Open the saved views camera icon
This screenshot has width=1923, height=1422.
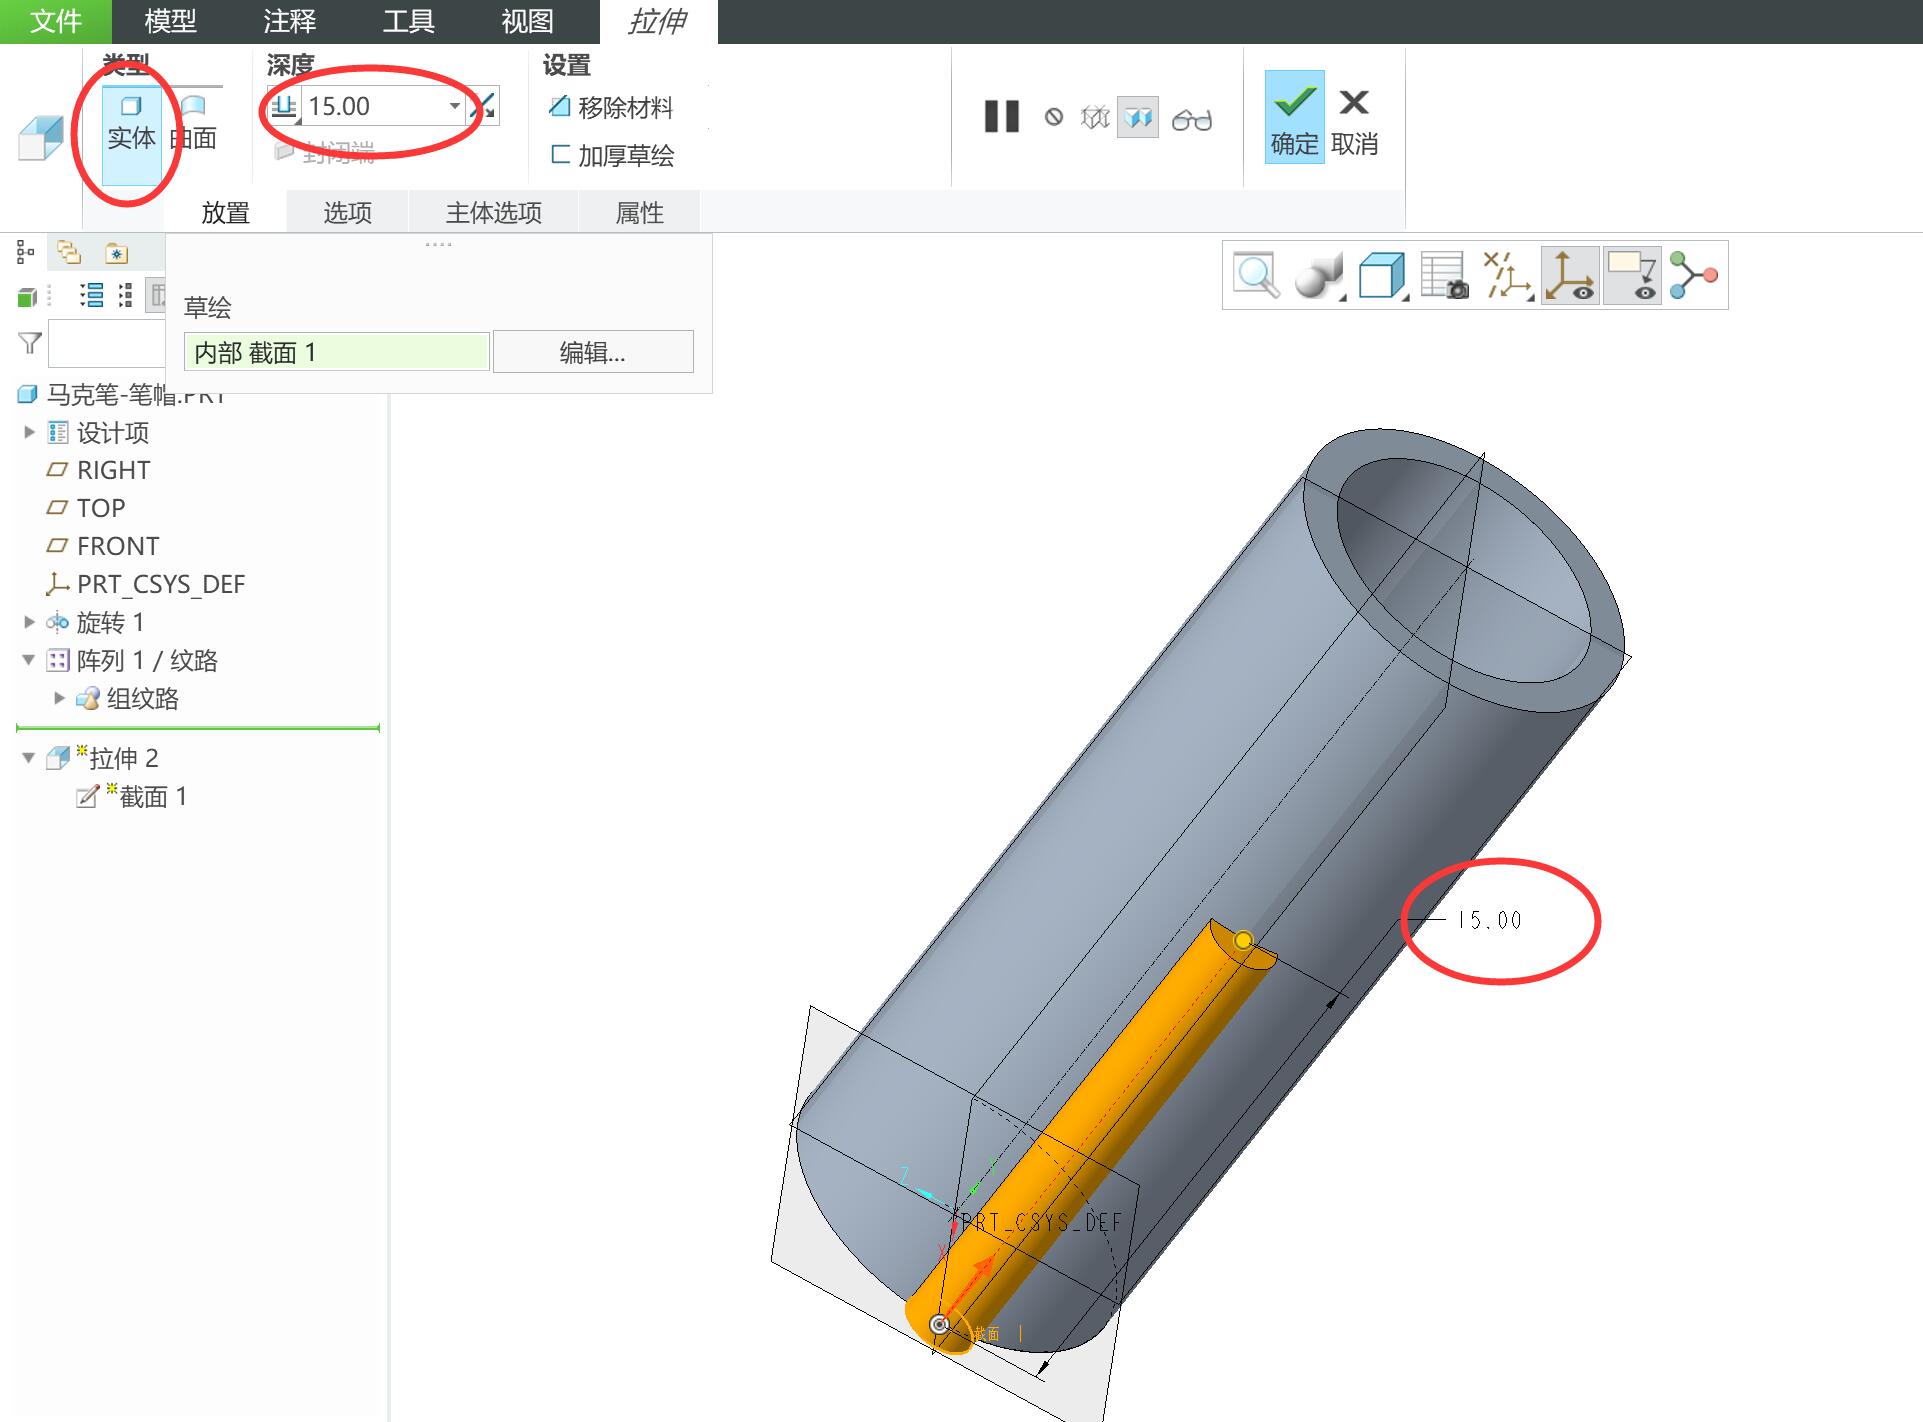(x=1444, y=275)
